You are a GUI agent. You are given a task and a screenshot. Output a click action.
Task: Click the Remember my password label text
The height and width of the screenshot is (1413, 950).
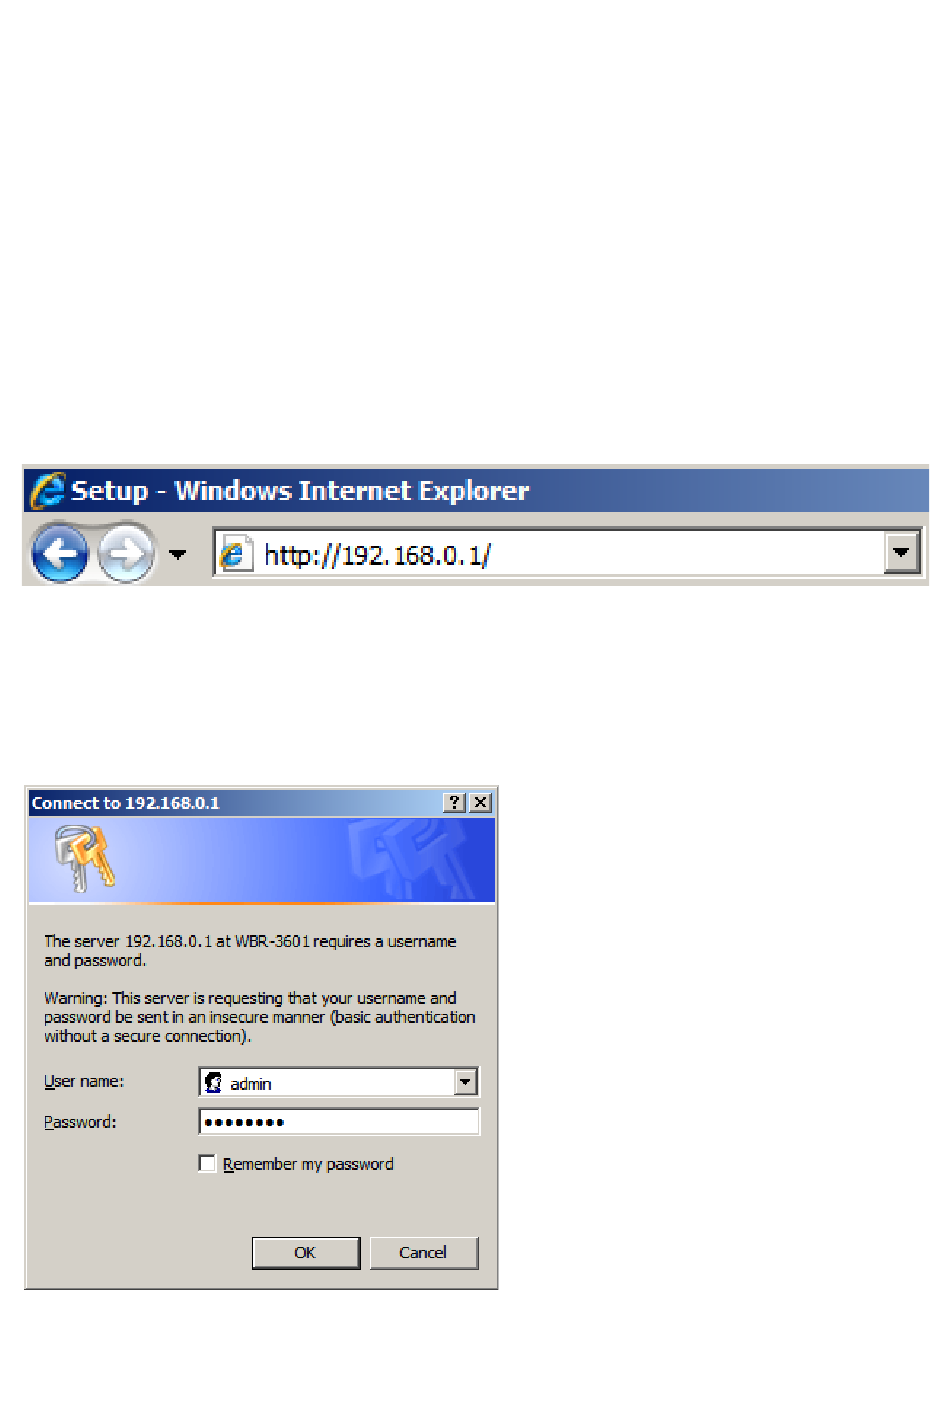(308, 1164)
